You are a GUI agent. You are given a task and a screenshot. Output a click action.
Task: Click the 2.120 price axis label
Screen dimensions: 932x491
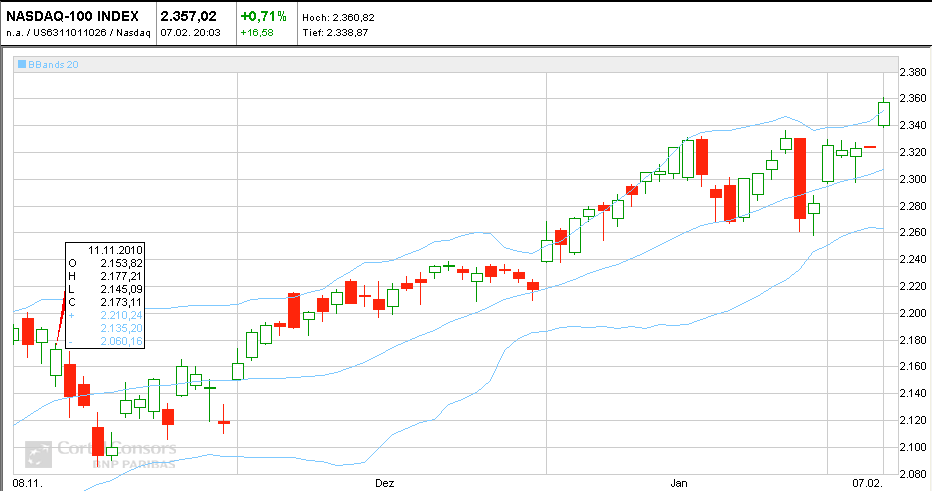913,420
